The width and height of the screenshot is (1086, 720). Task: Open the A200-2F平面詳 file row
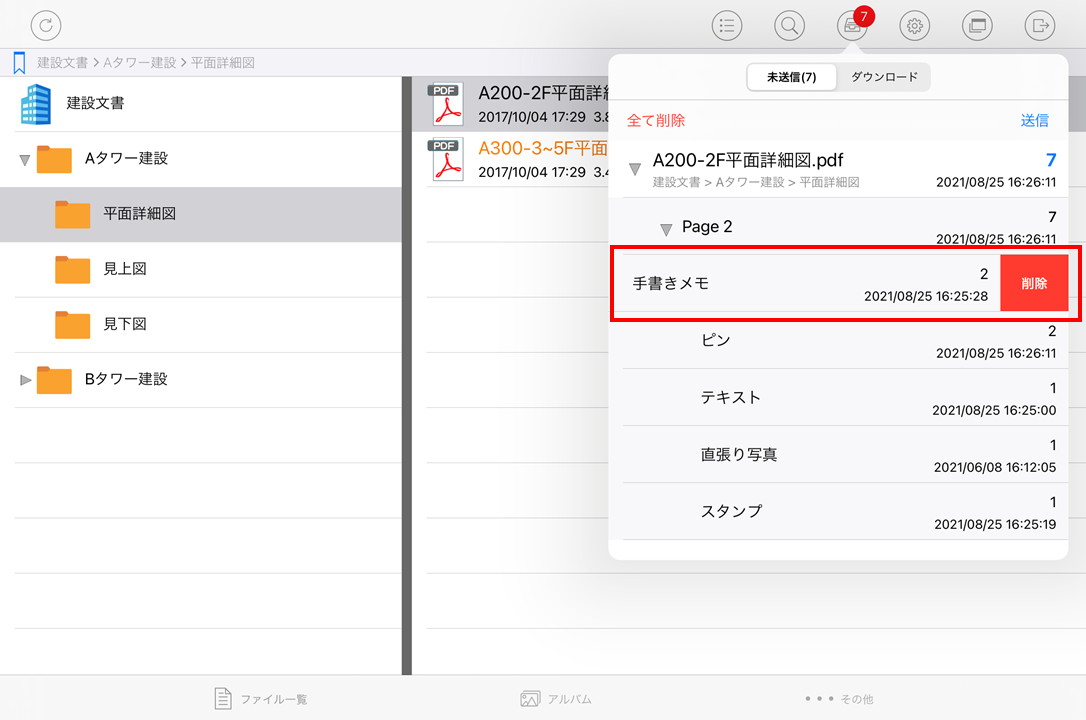(x=510, y=105)
